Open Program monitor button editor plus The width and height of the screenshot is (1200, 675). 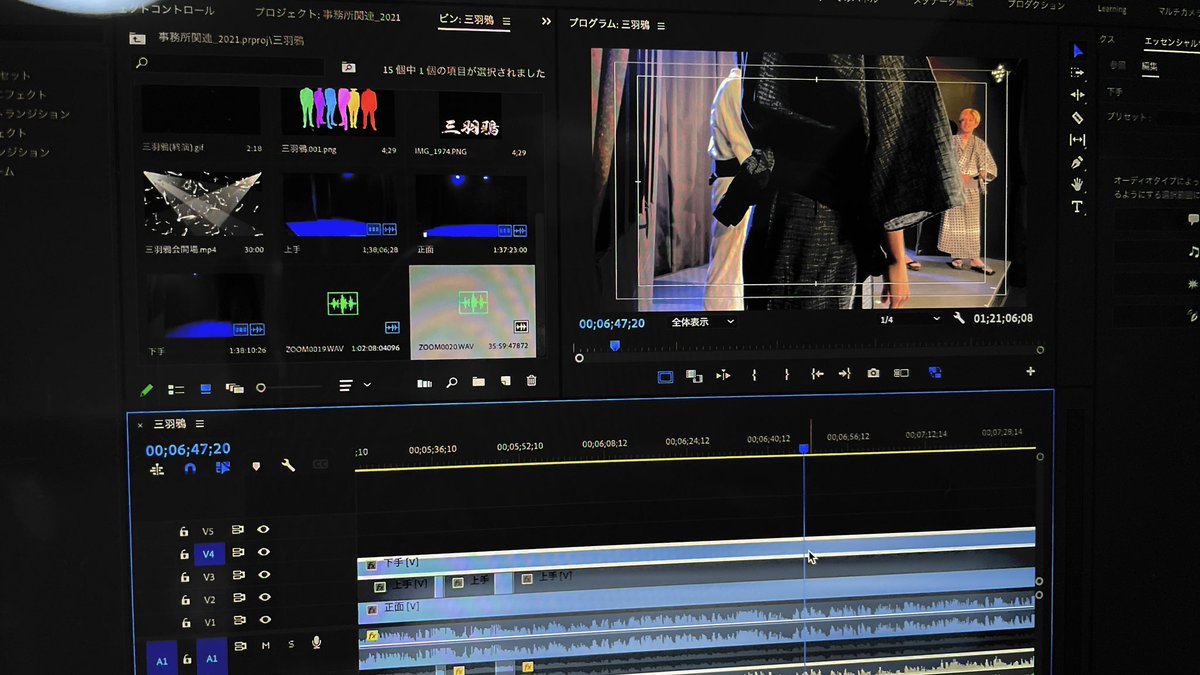[1031, 372]
